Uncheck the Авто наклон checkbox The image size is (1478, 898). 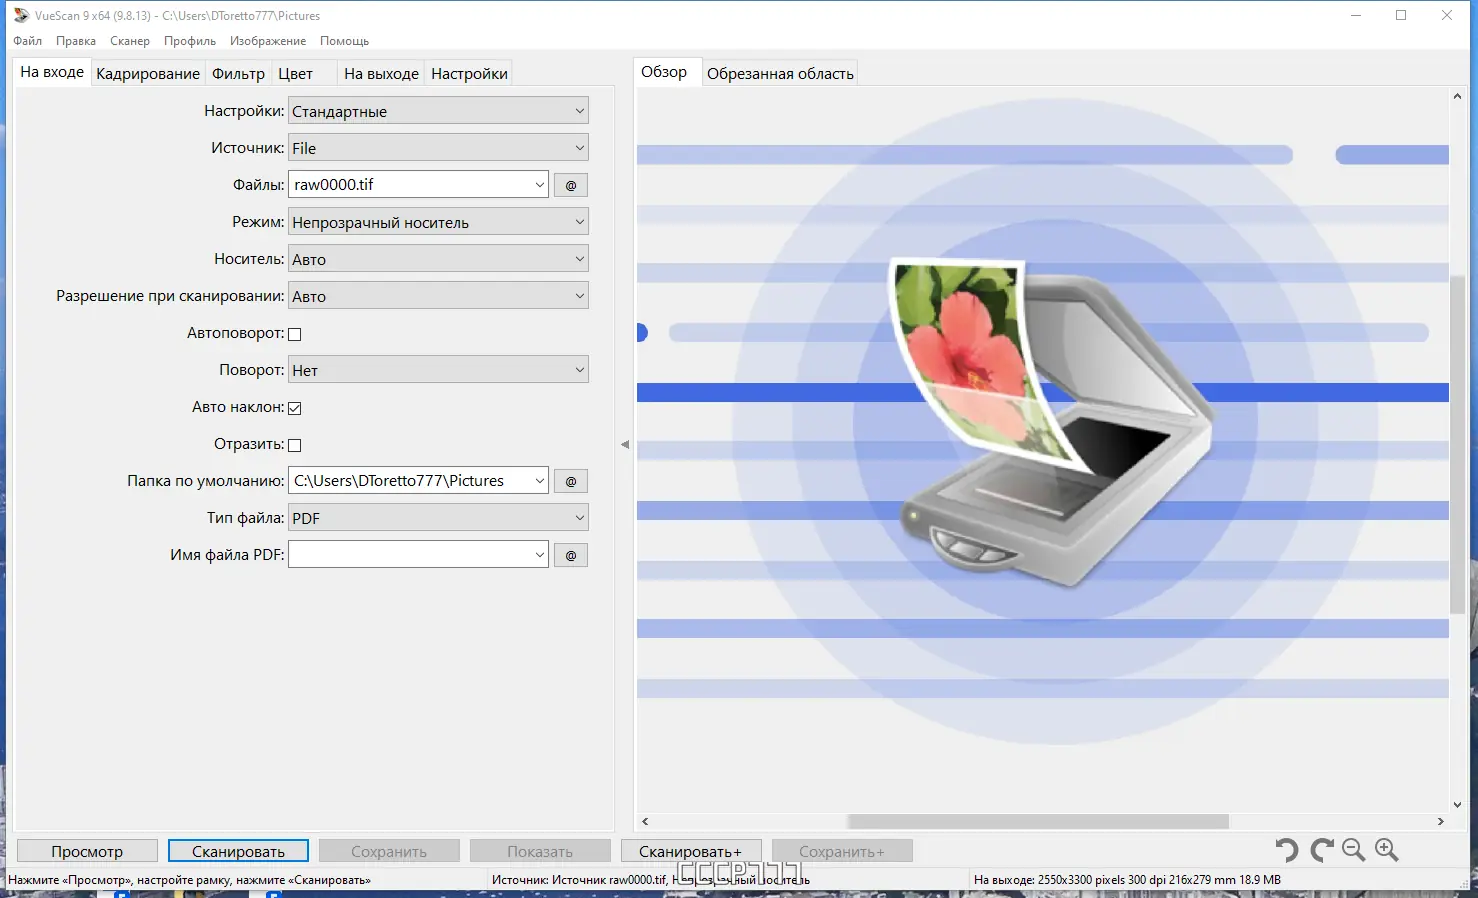[x=295, y=408]
